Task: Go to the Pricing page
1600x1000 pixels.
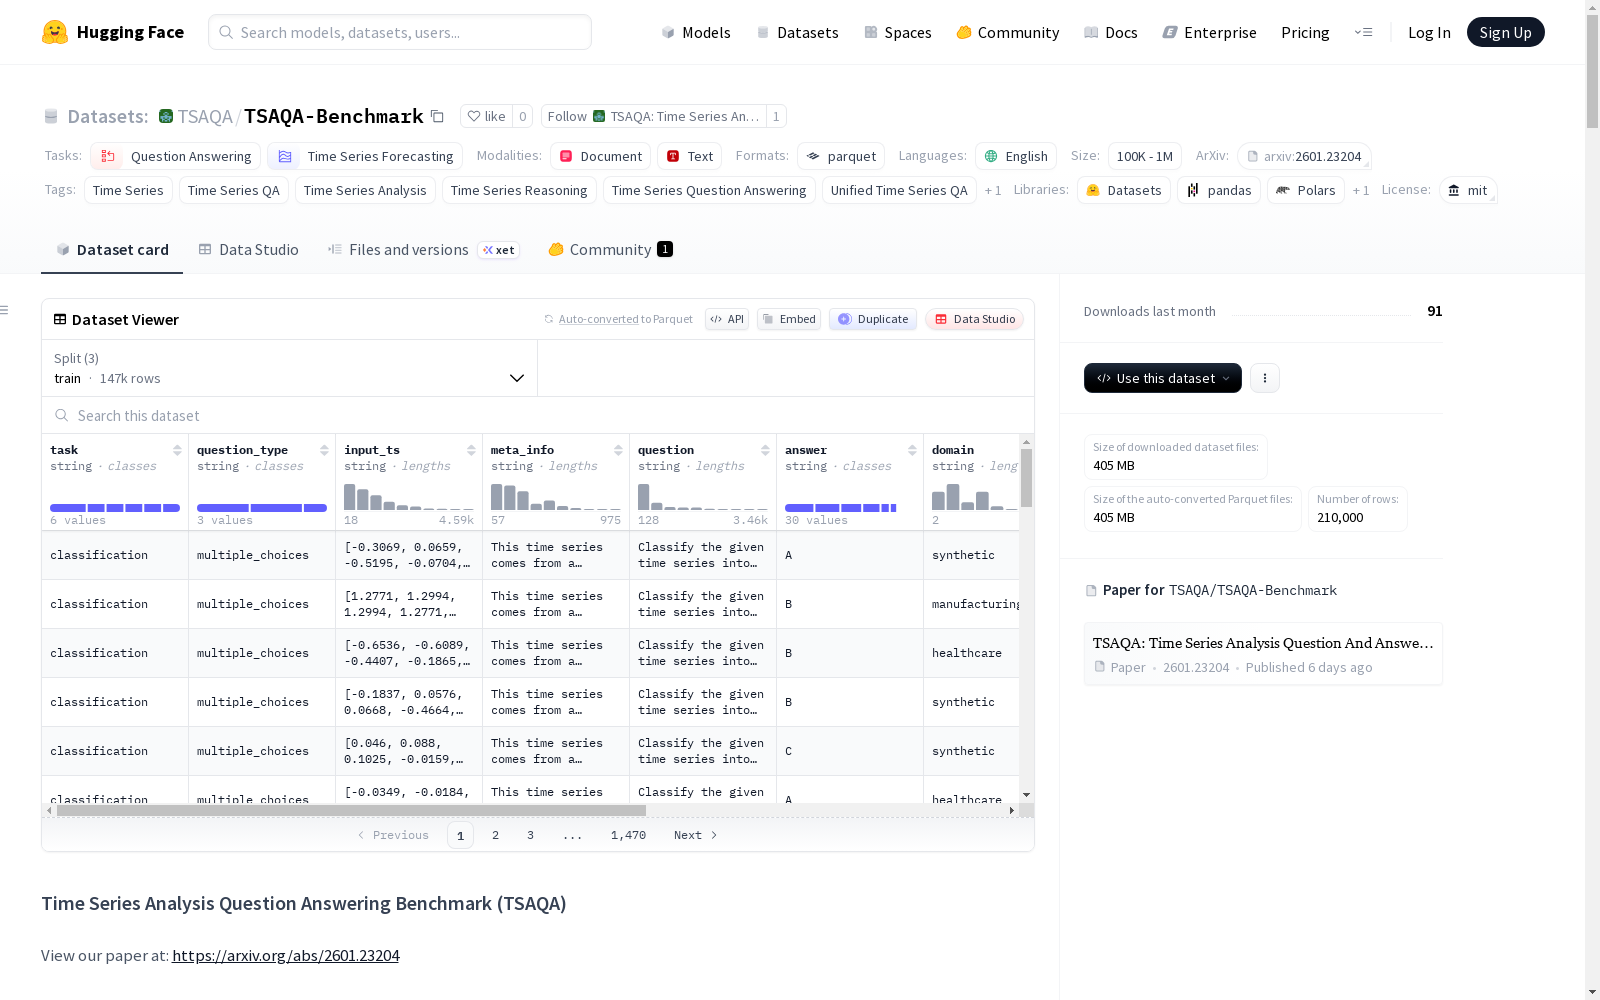Action: coord(1305,32)
